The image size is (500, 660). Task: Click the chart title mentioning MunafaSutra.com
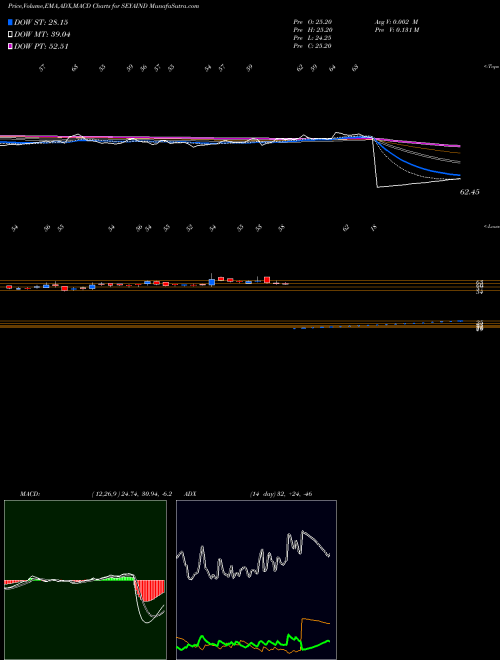[x=104, y=6]
